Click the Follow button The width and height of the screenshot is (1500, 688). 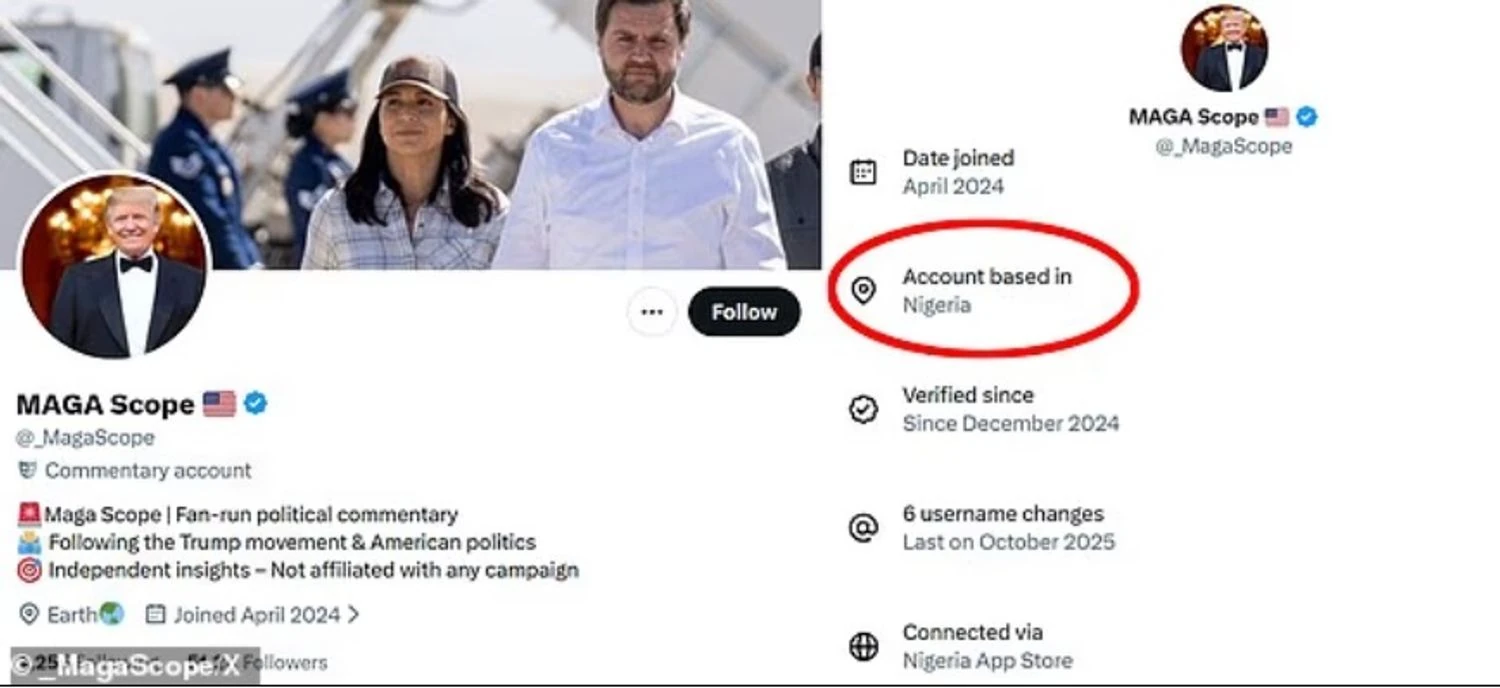[744, 312]
